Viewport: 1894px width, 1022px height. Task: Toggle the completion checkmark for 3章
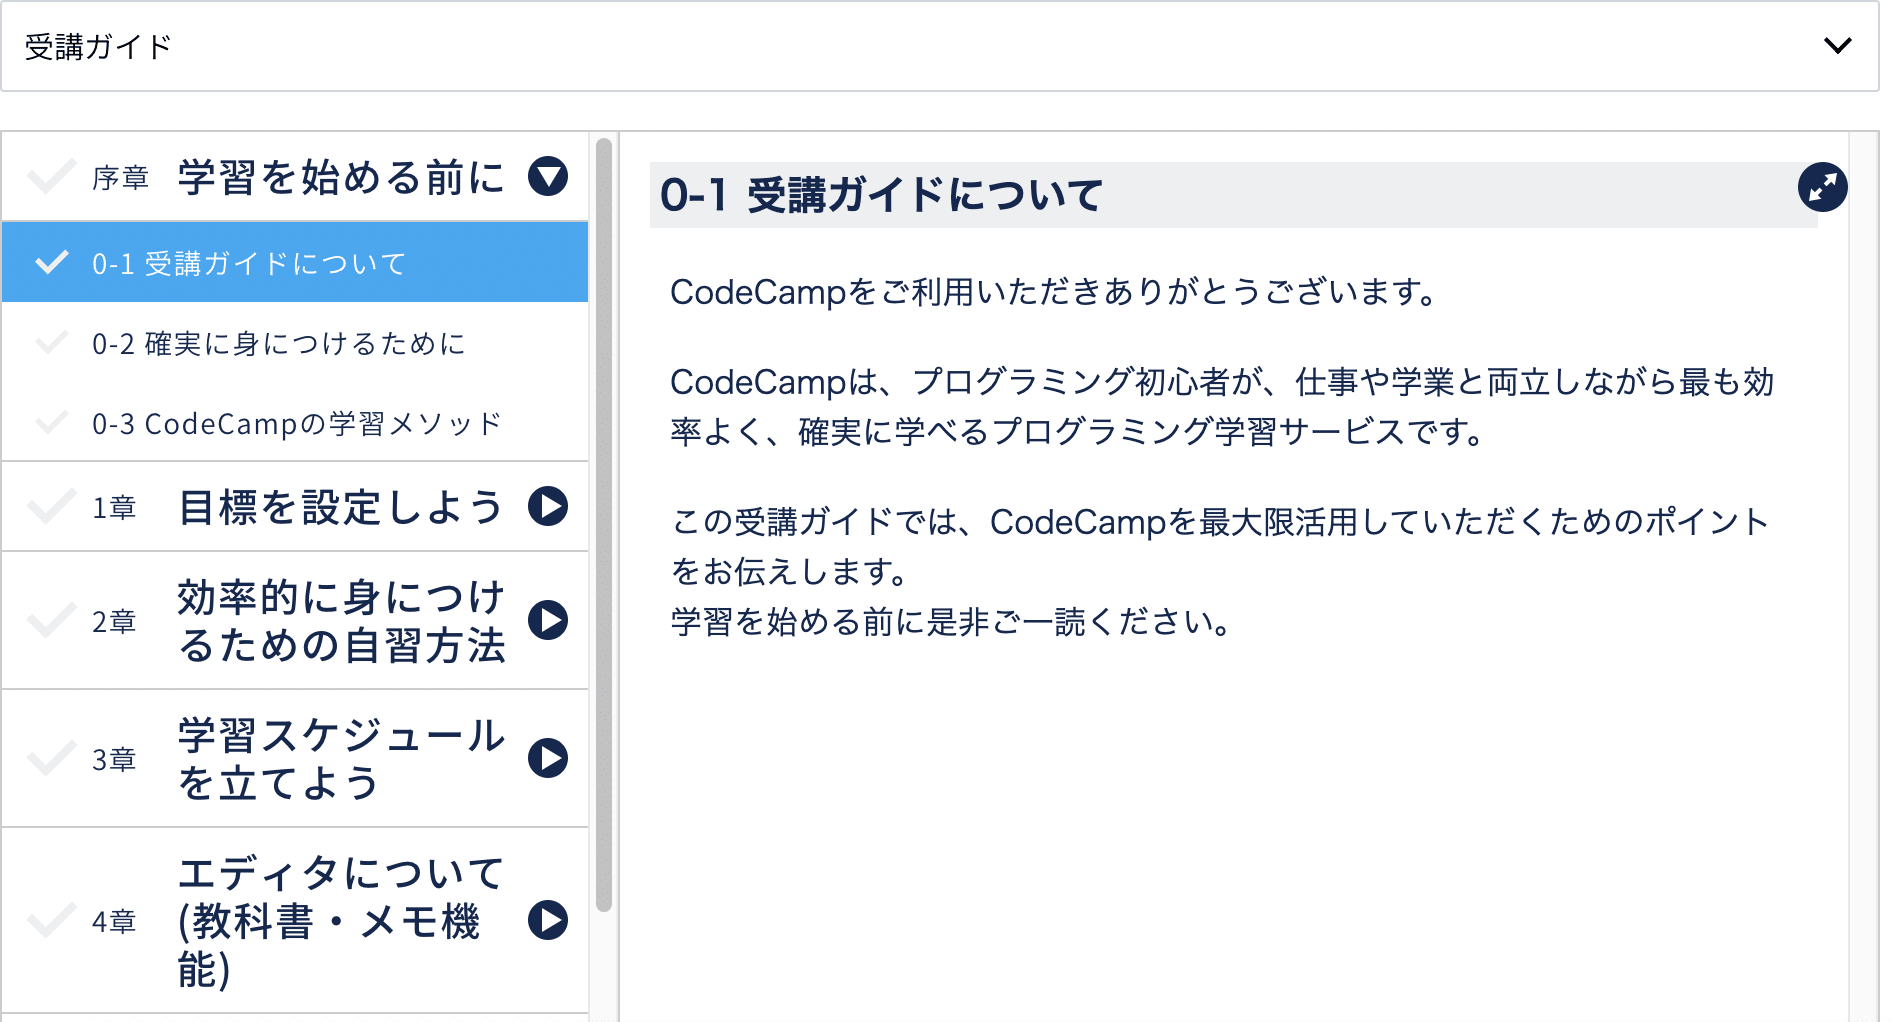52,758
